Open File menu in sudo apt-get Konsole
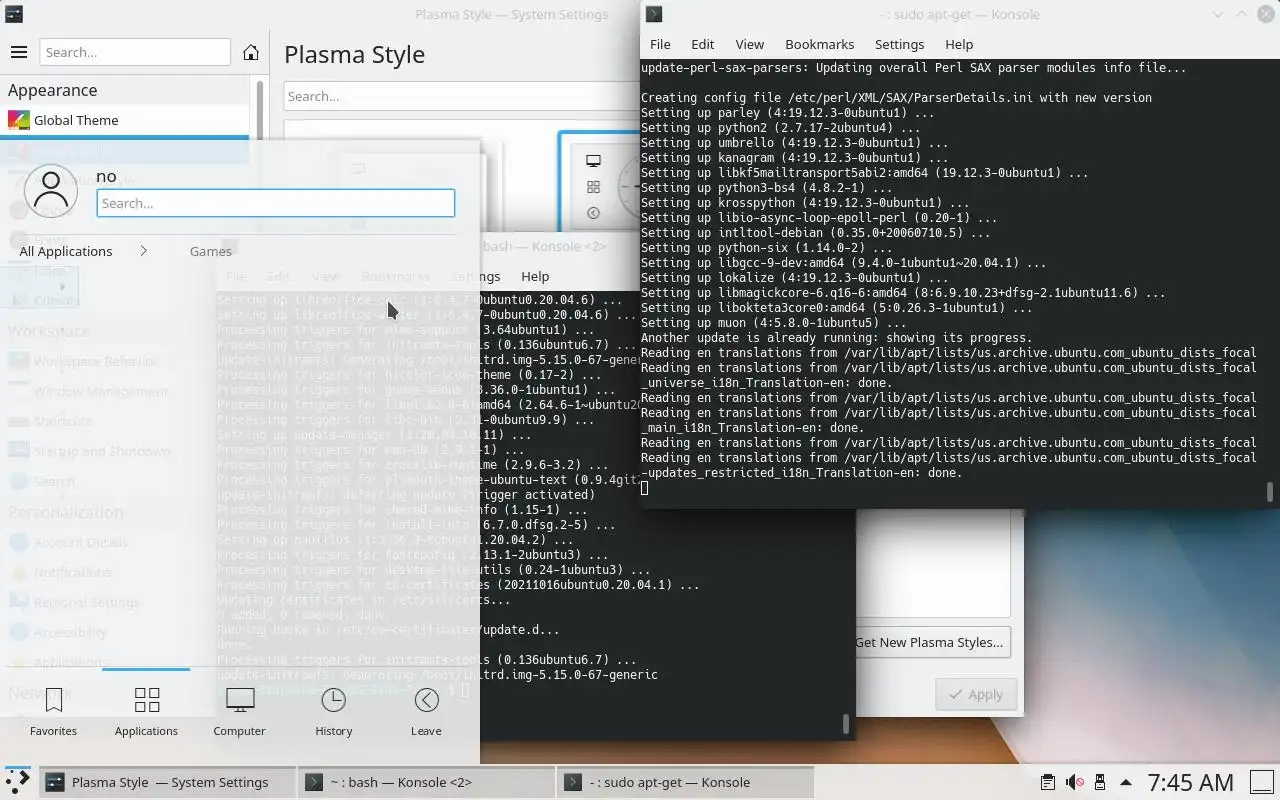Image resolution: width=1280 pixels, height=800 pixels. point(660,44)
